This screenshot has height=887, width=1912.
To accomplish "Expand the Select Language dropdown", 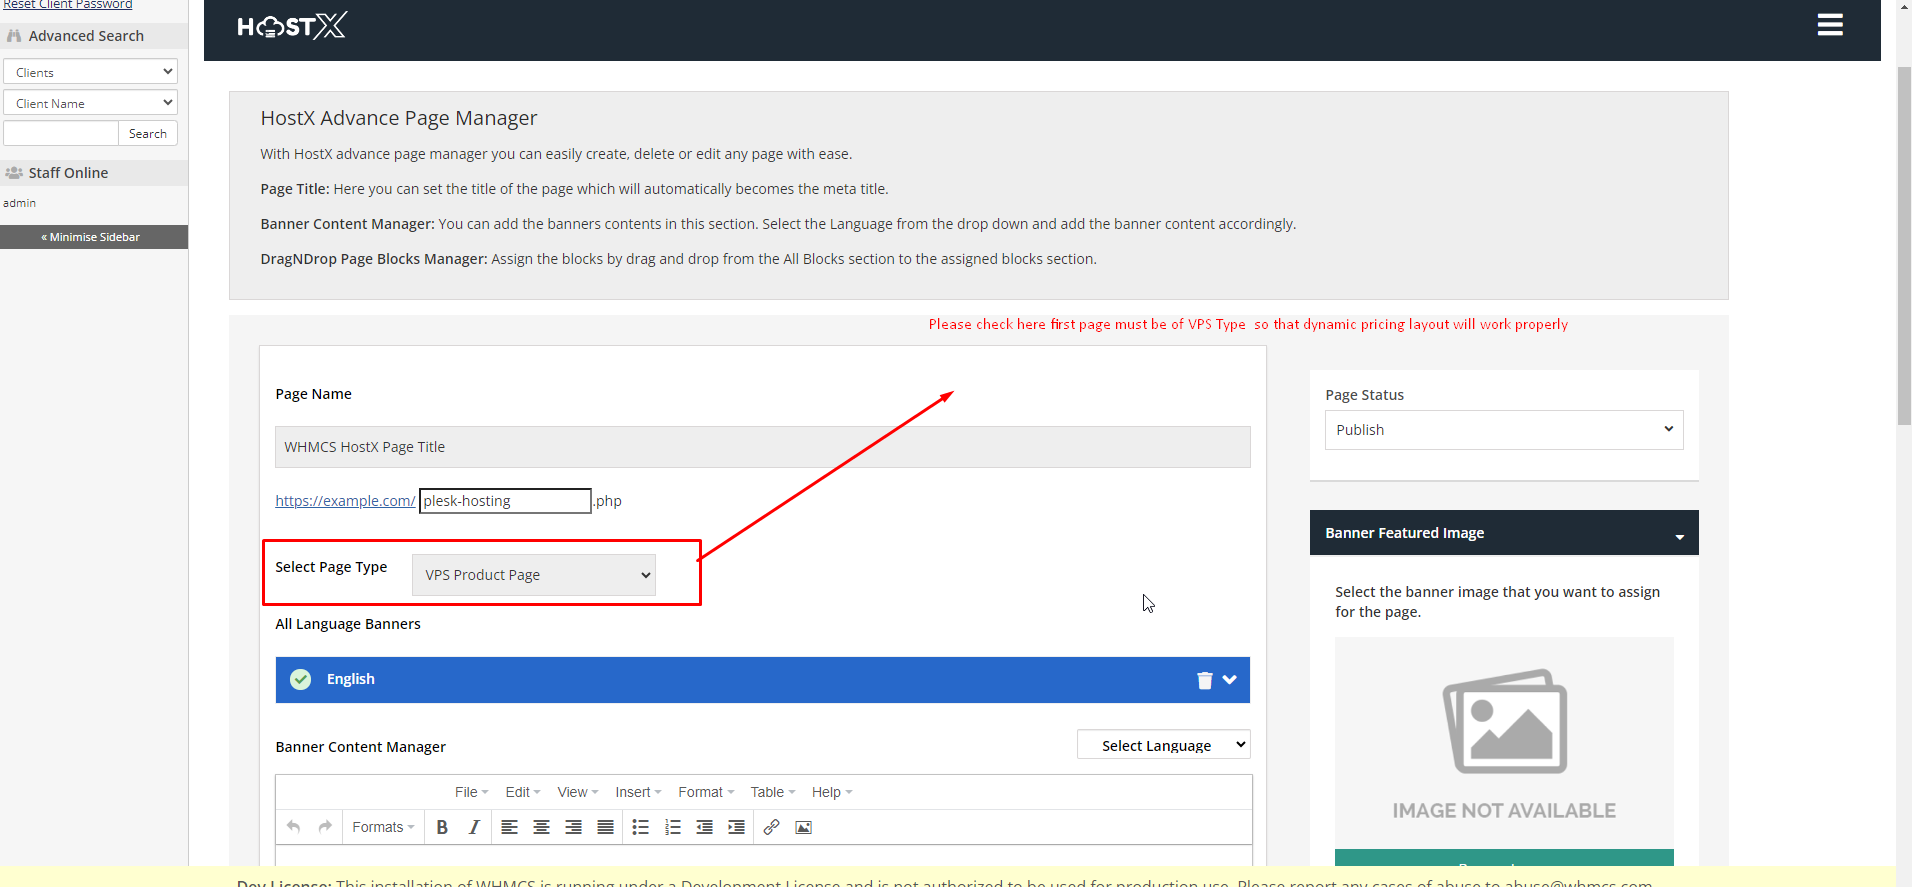I will coord(1163,745).
